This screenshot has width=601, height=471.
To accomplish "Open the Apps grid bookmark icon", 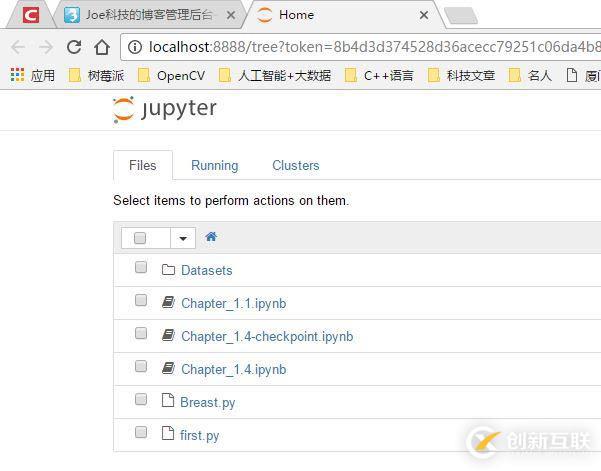I will coord(17,75).
